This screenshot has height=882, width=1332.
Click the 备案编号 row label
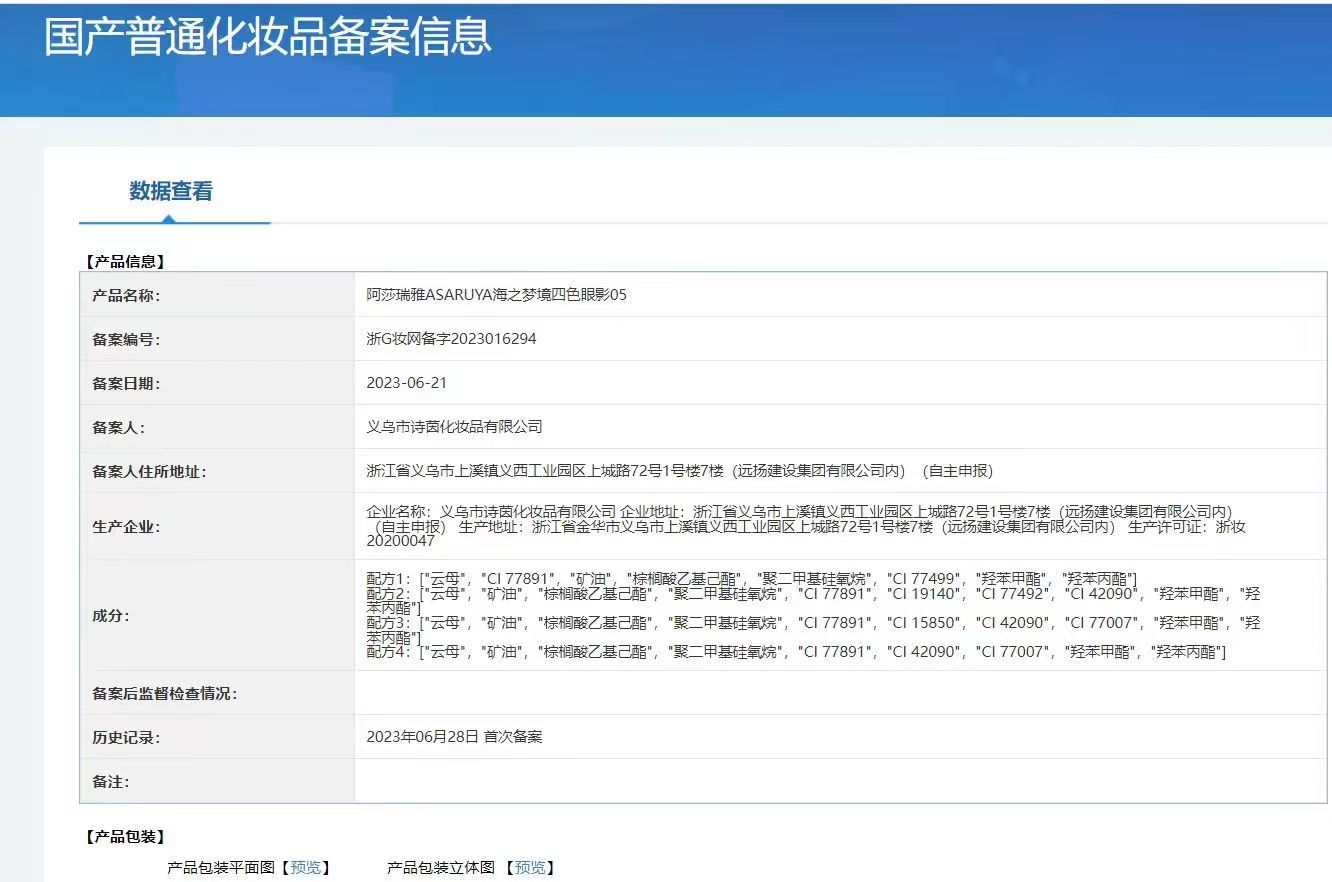tap(126, 340)
